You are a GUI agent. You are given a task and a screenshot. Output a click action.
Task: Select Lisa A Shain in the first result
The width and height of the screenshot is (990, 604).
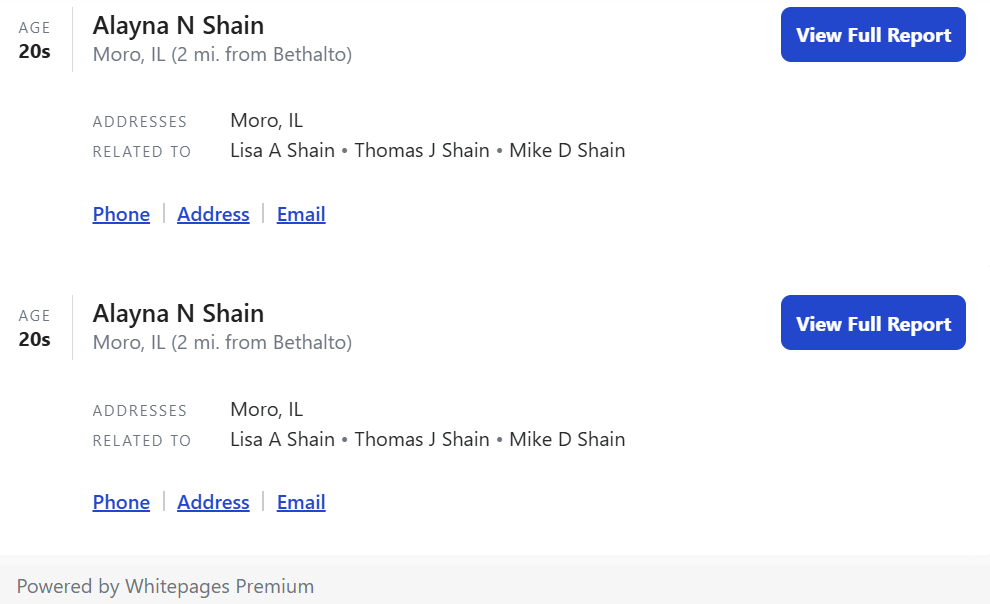(x=282, y=151)
